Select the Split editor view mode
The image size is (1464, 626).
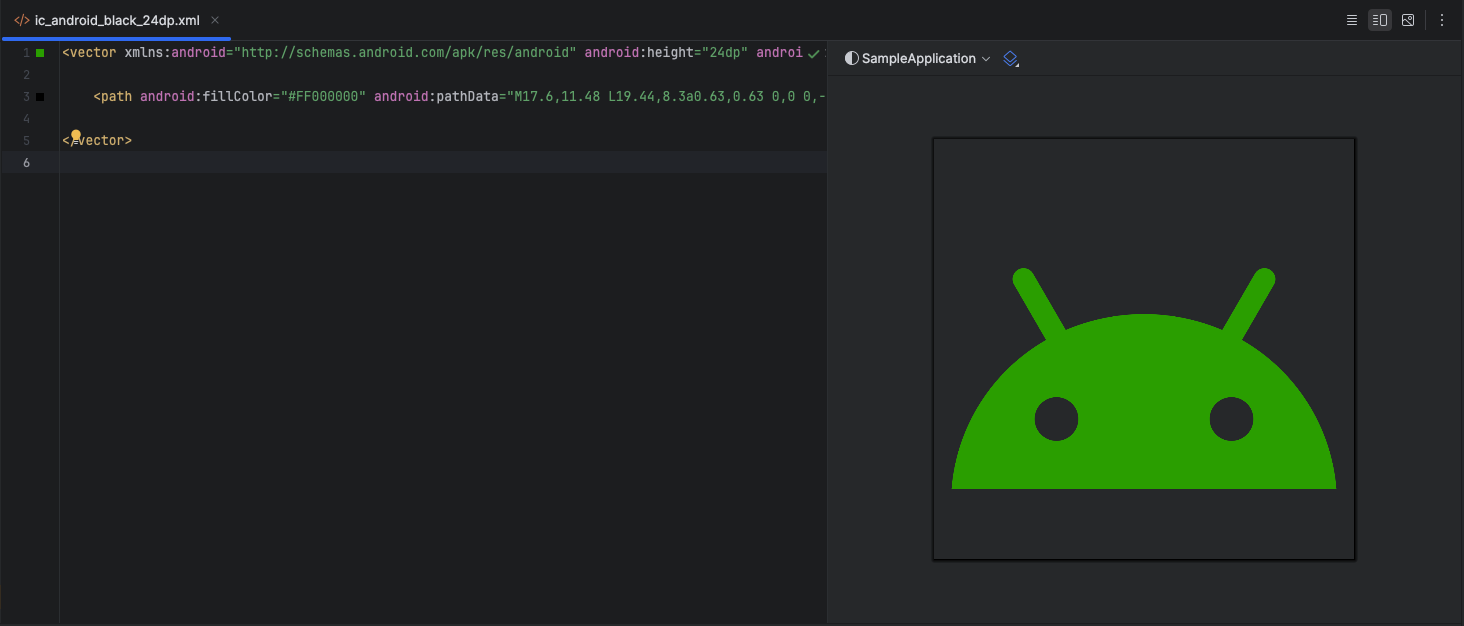[x=1380, y=20]
